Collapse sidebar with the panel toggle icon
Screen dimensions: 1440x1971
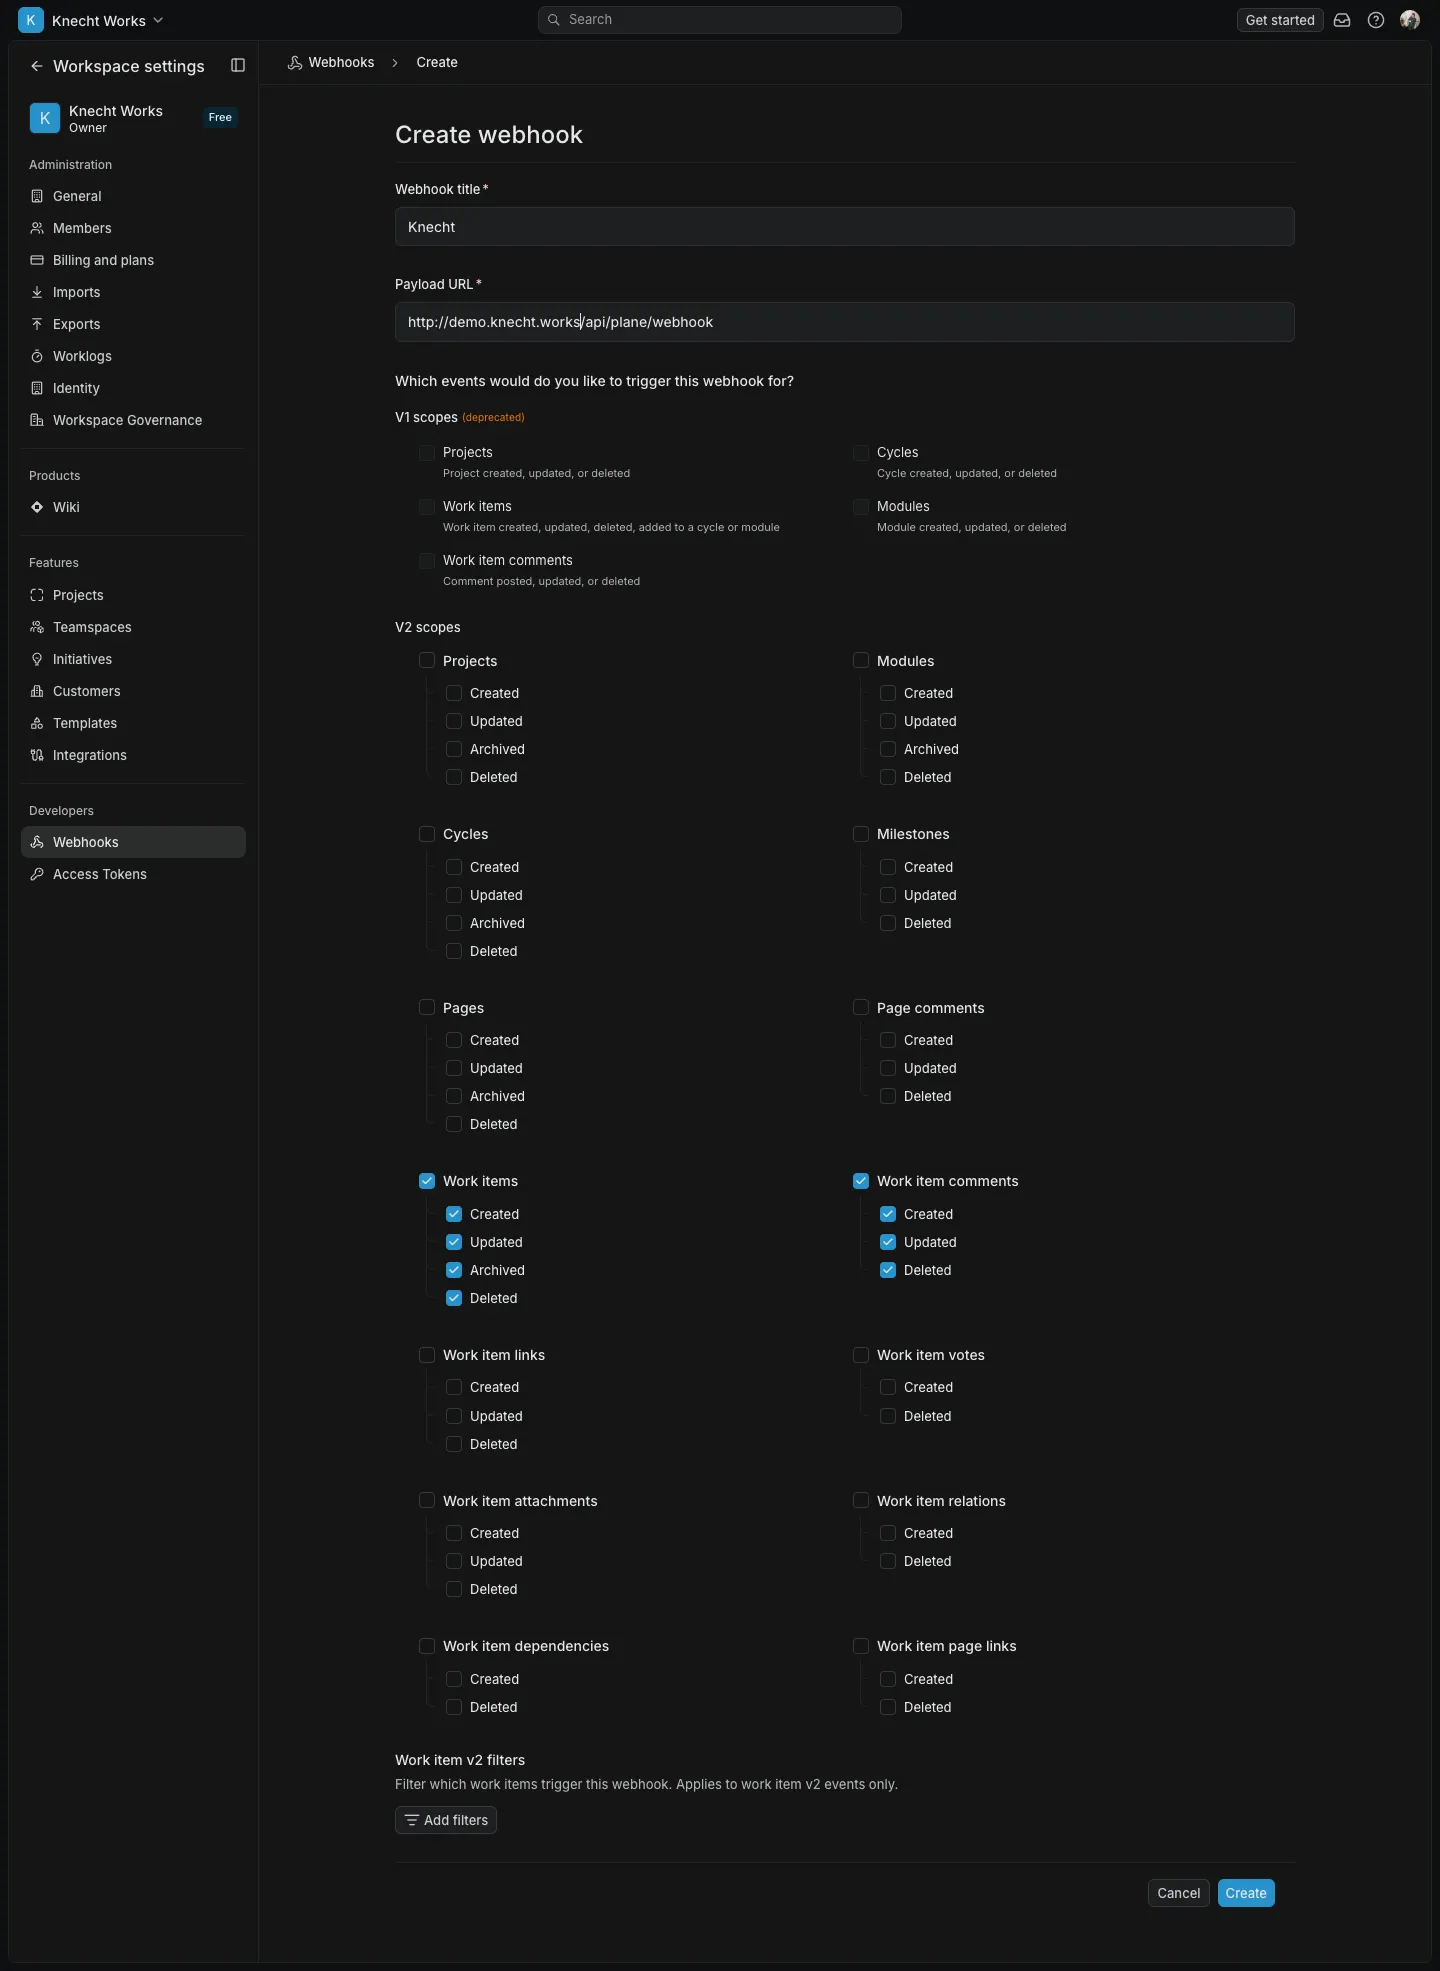pos(238,65)
